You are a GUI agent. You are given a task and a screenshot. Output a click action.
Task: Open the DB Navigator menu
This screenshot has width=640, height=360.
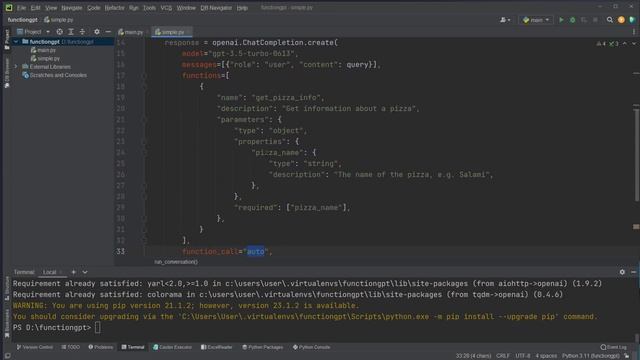(216, 8)
